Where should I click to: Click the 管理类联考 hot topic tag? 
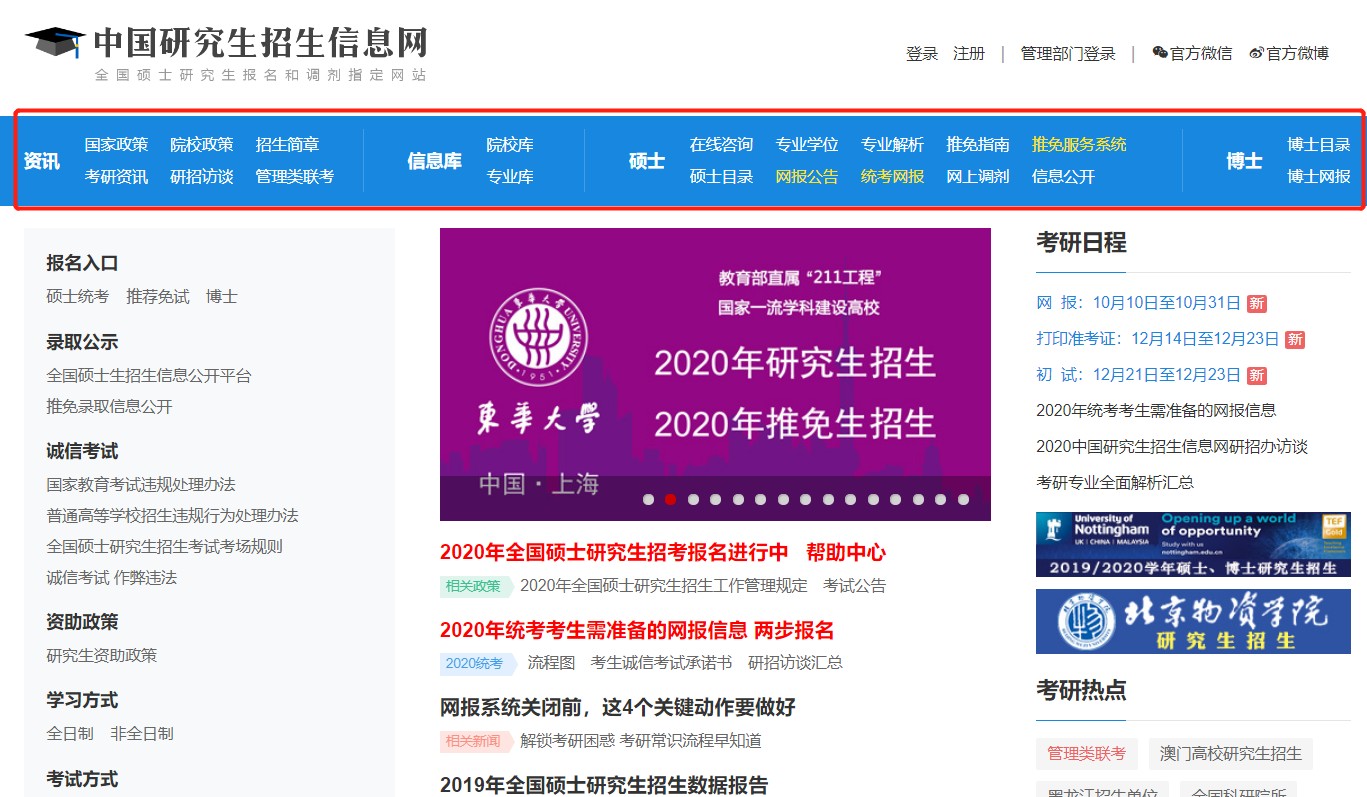point(1086,754)
